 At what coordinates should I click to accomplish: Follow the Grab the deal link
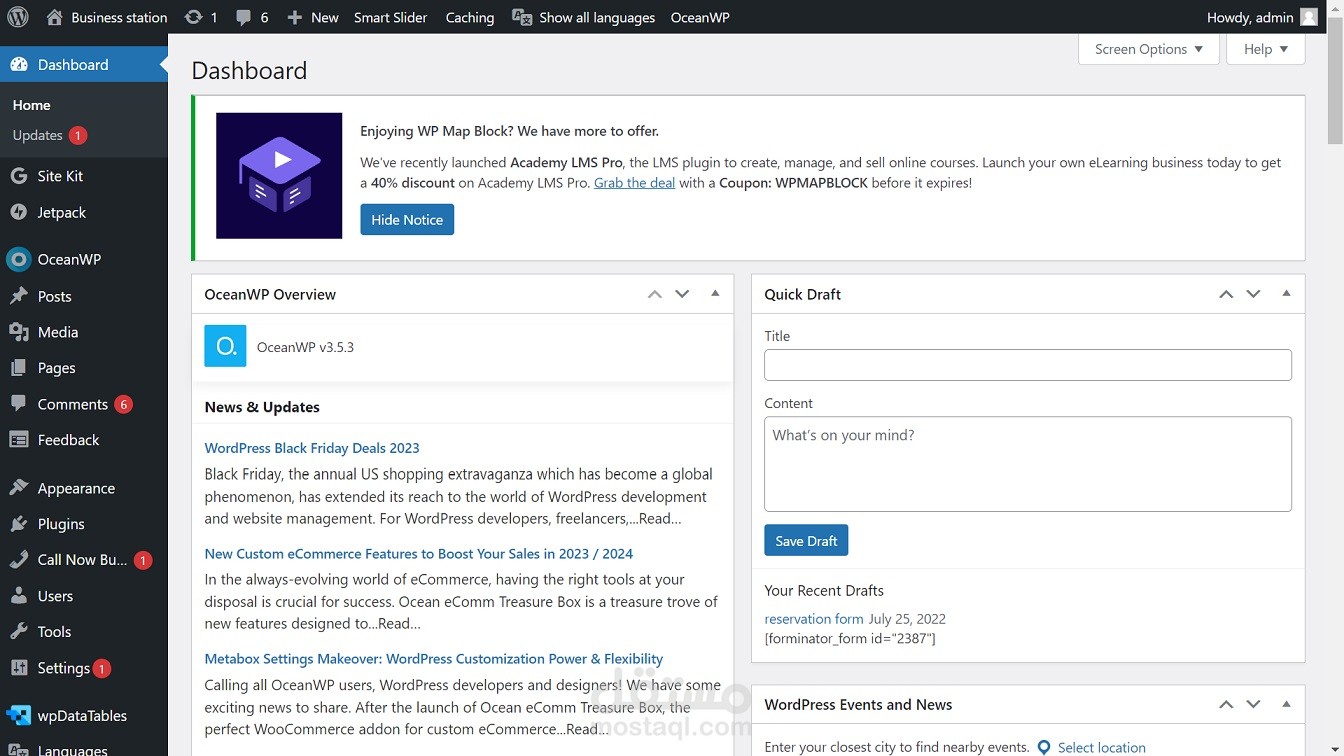coord(634,183)
